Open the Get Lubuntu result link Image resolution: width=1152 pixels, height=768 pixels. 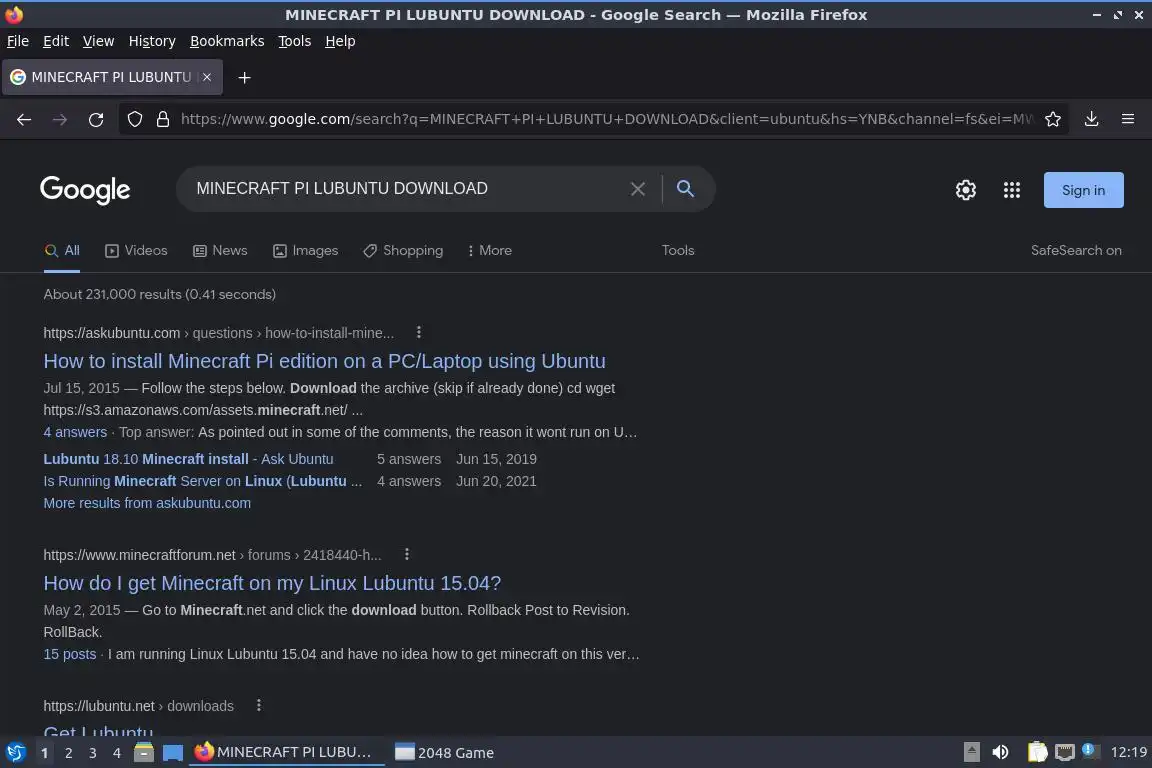[x=98, y=730]
